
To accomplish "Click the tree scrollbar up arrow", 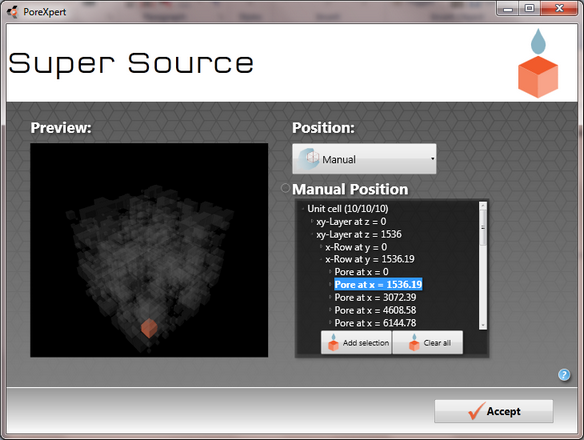I will pyautogui.click(x=483, y=205).
